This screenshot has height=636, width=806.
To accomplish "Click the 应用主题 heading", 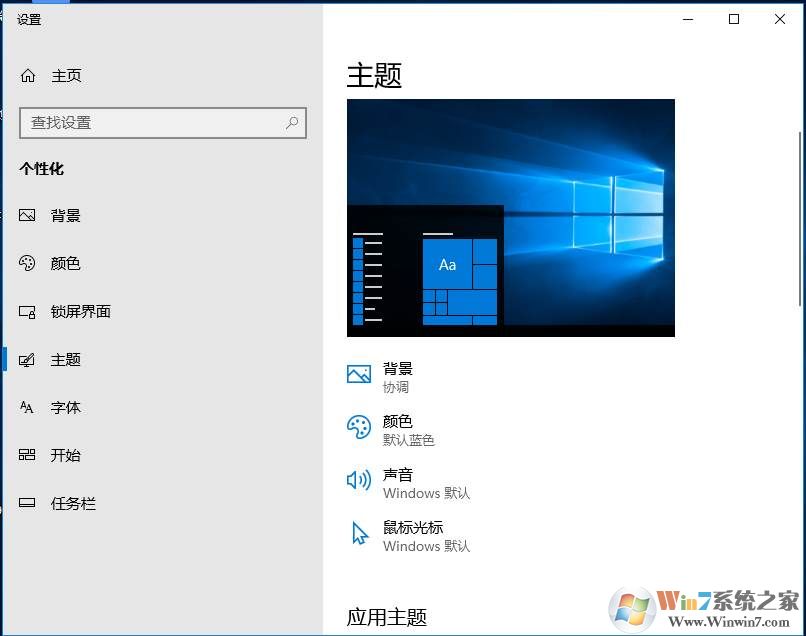I will pos(387,616).
